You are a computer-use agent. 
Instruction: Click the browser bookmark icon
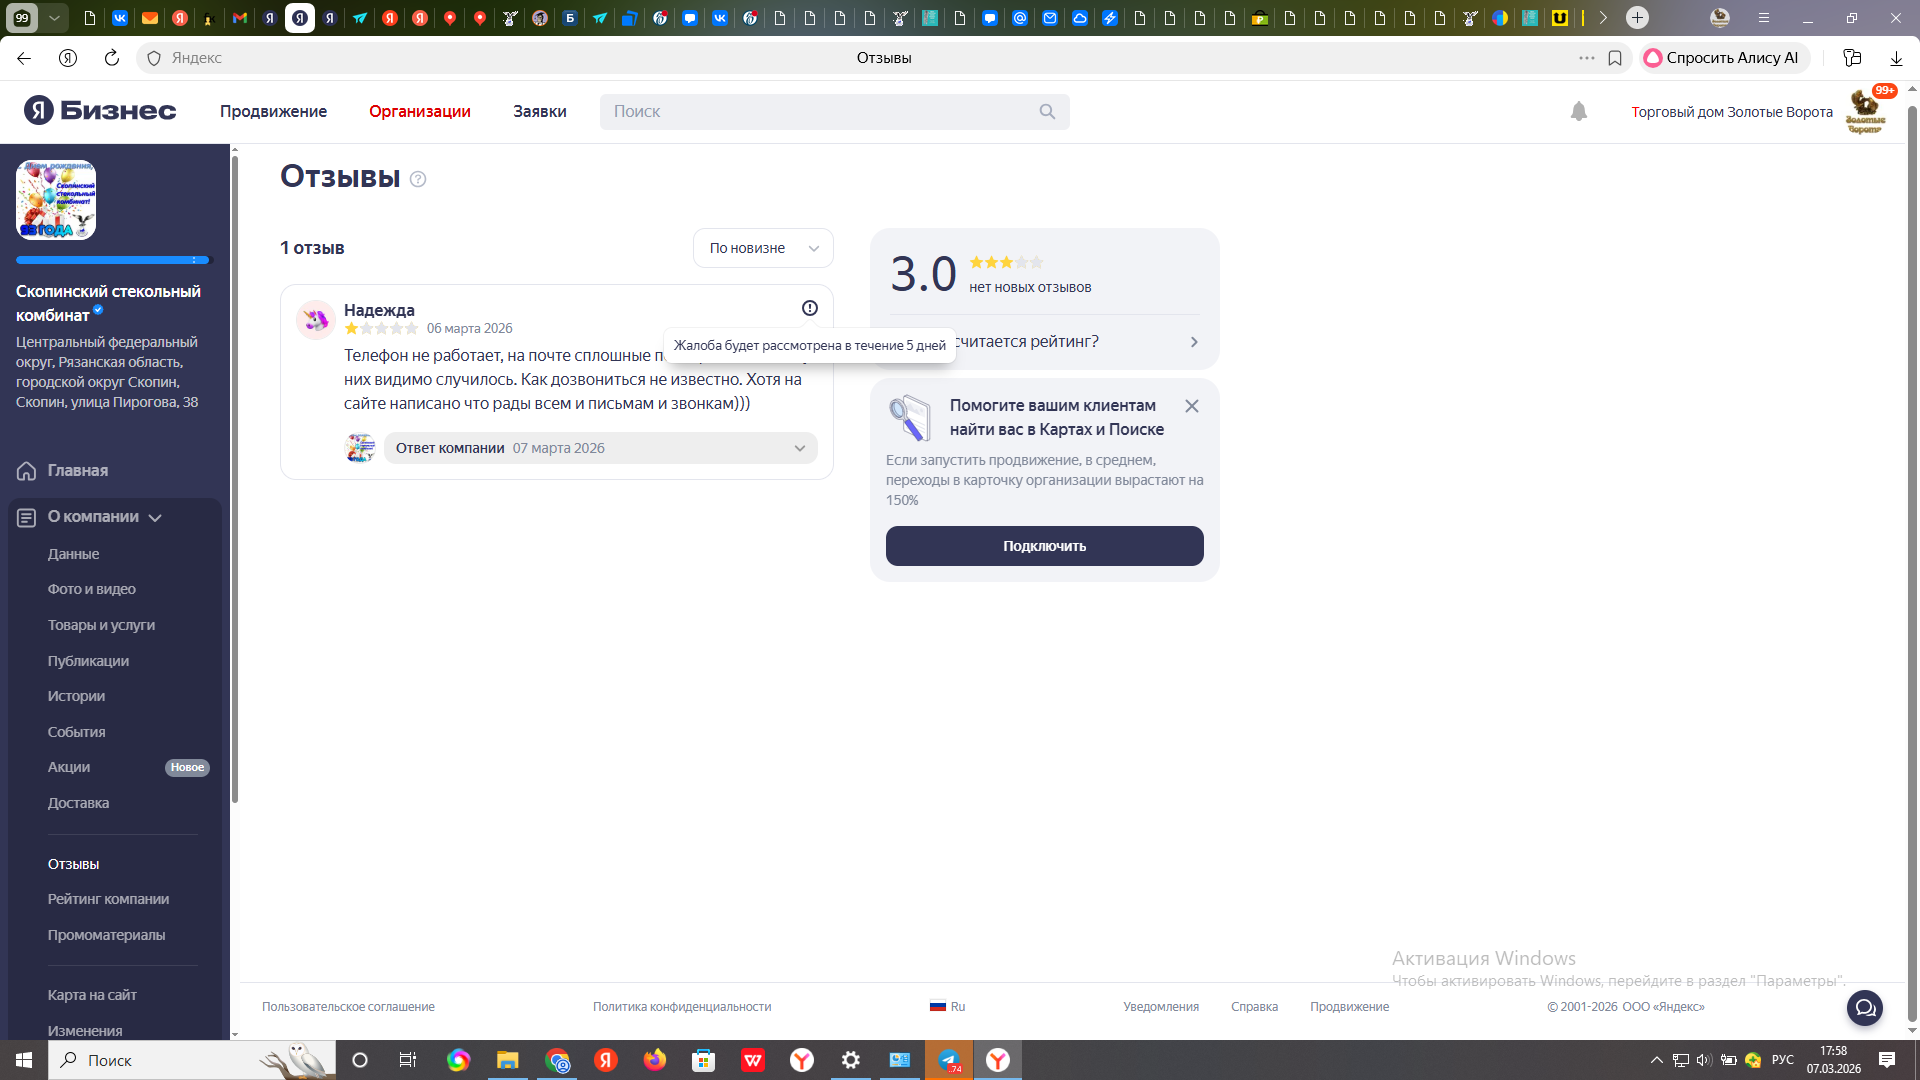click(x=1615, y=58)
